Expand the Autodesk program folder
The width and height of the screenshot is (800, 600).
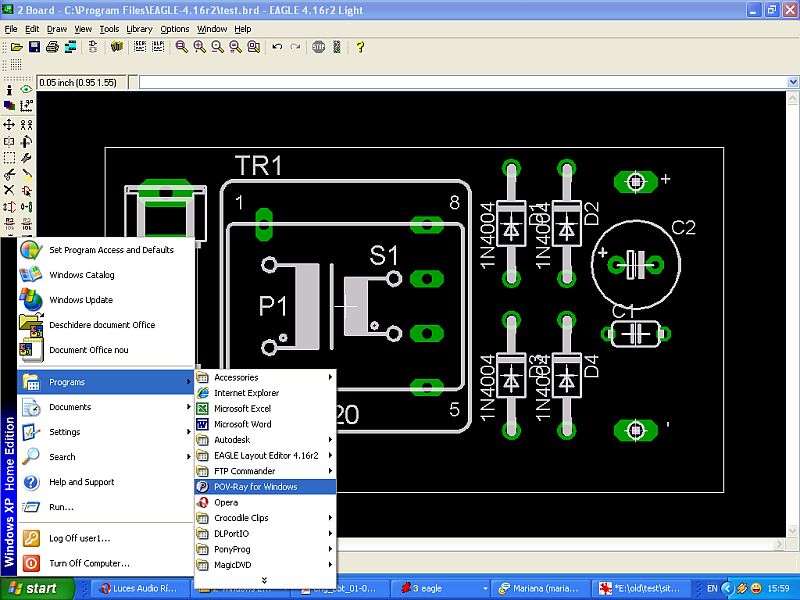click(x=265, y=440)
